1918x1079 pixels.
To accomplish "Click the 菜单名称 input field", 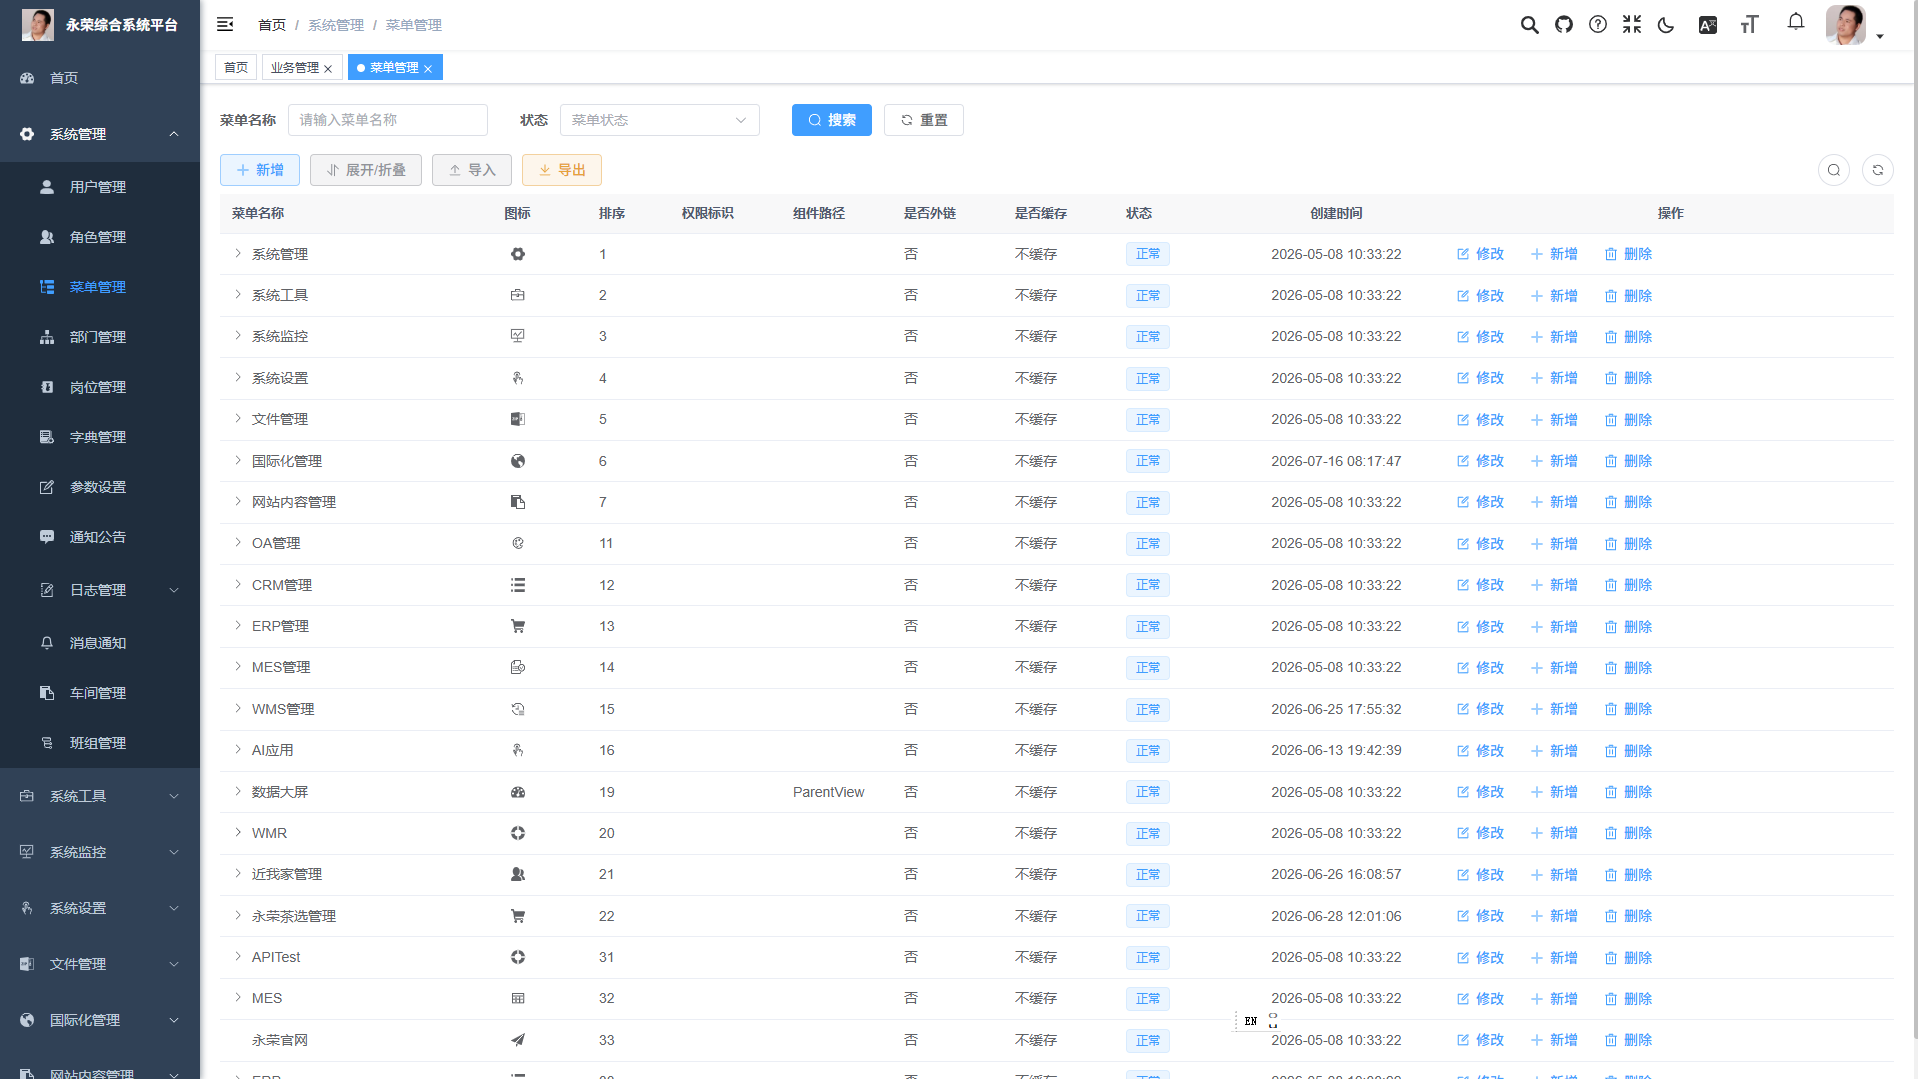I will (x=388, y=120).
